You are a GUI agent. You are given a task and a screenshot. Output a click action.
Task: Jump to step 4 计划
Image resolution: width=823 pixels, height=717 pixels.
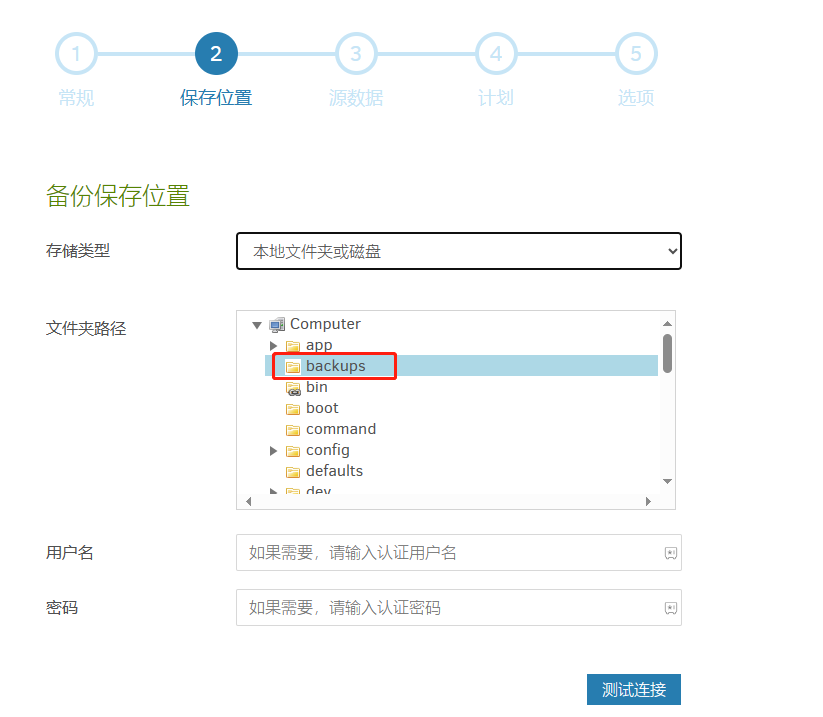(x=496, y=54)
